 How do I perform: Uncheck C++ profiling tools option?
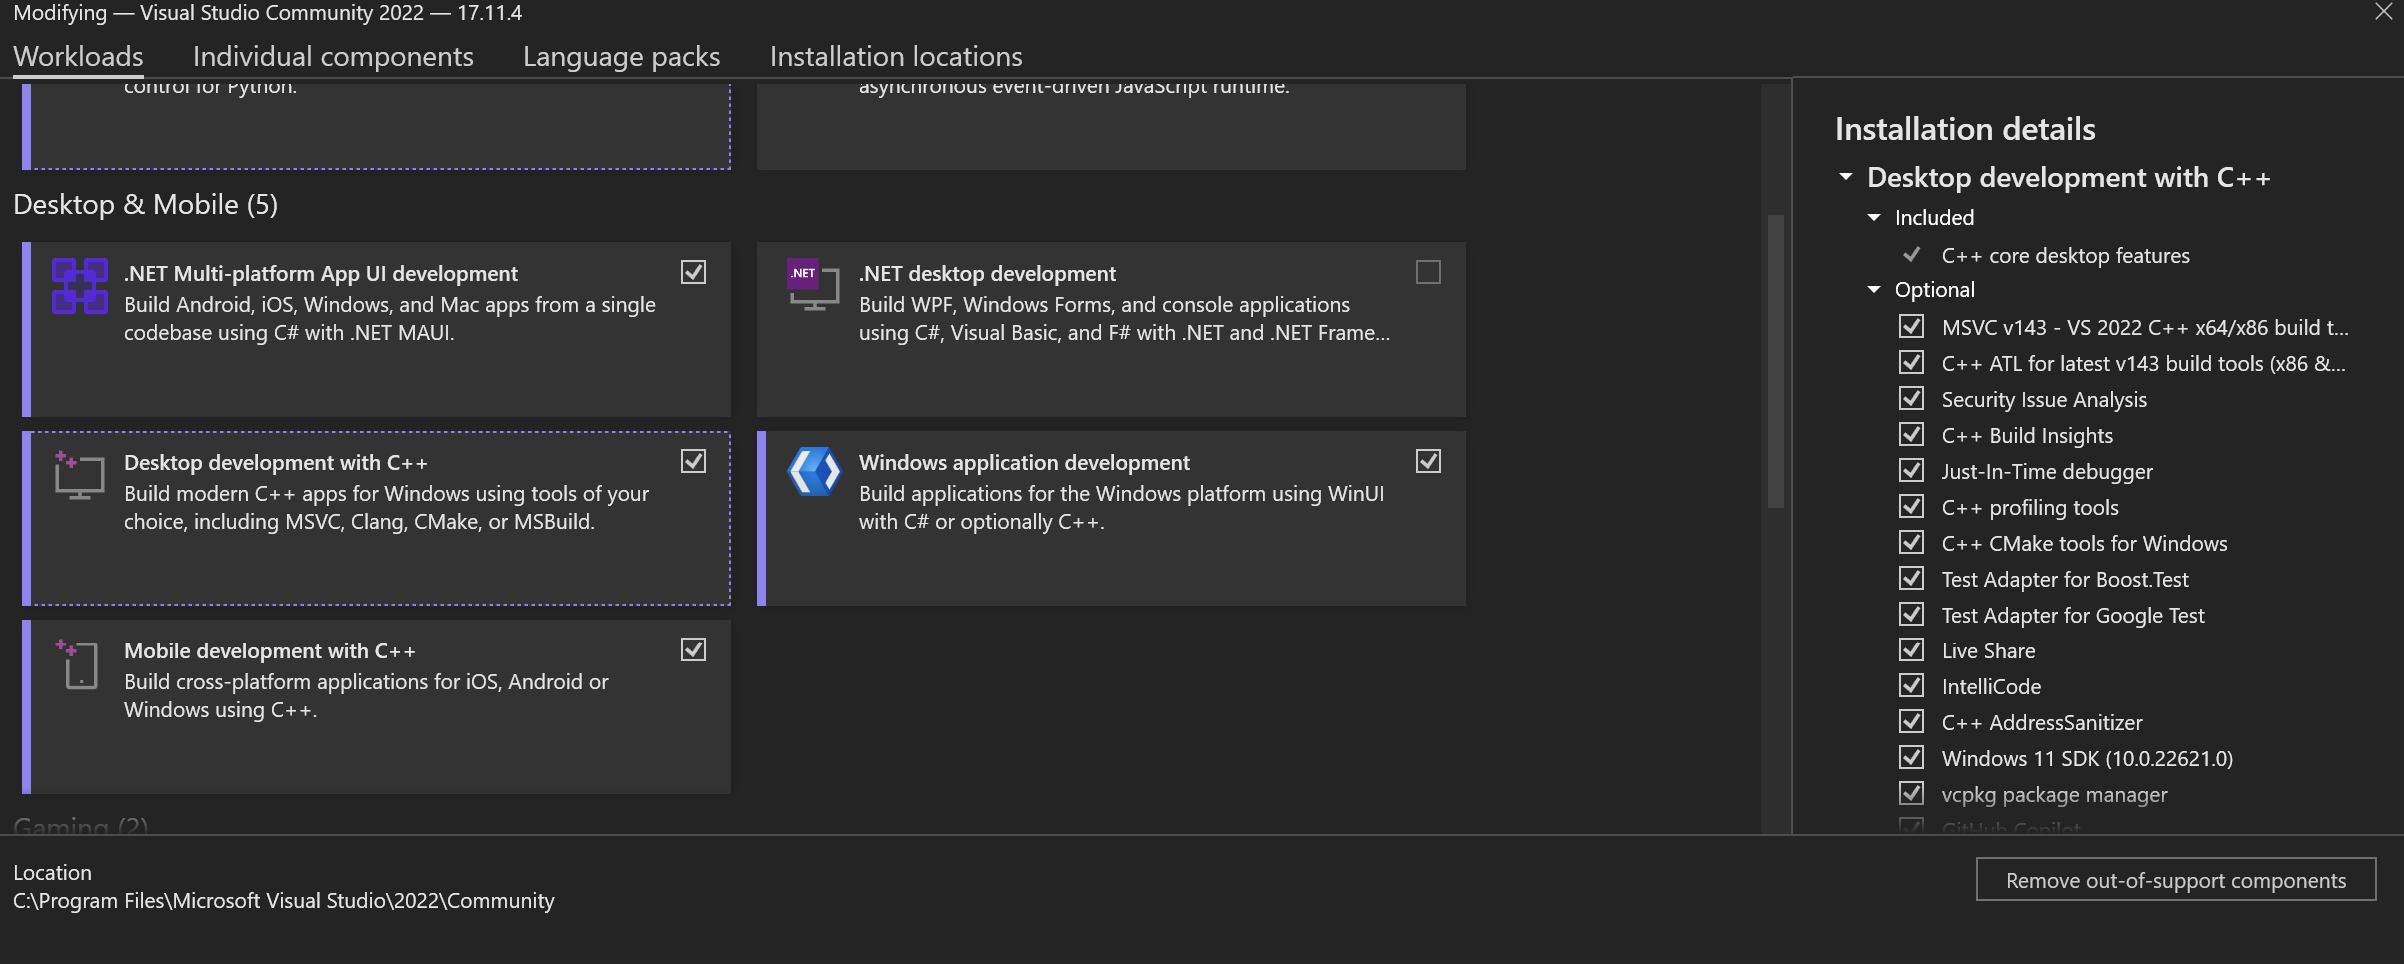click(1911, 507)
